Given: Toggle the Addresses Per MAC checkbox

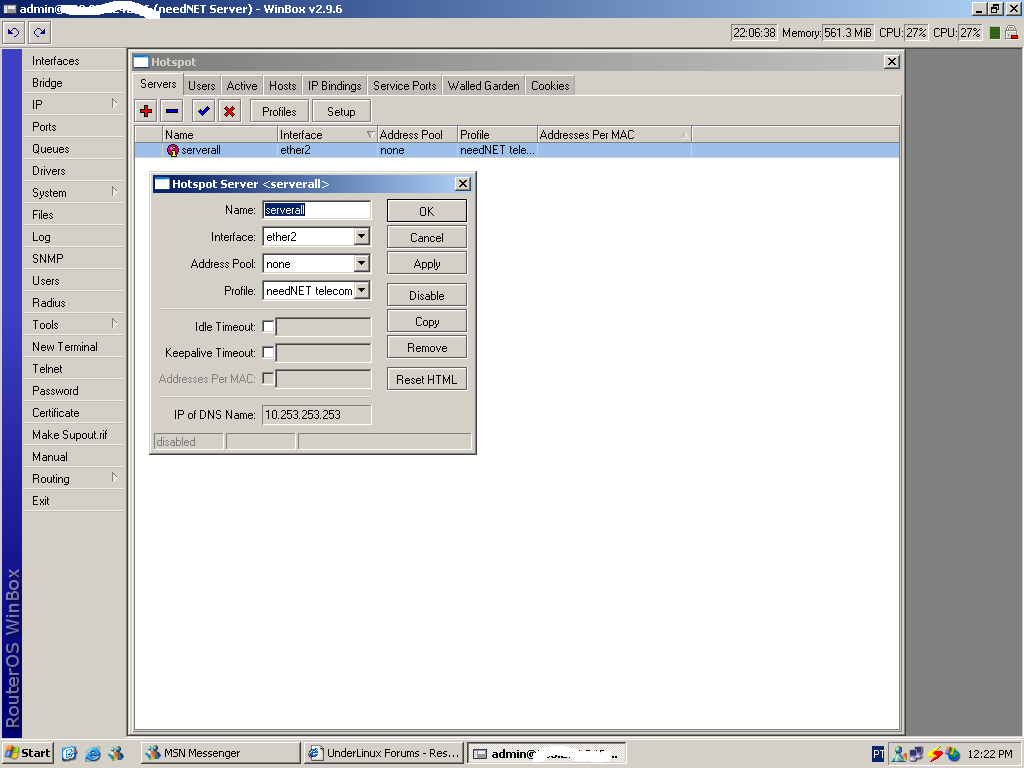Looking at the screenshot, I should (x=268, y=379).
